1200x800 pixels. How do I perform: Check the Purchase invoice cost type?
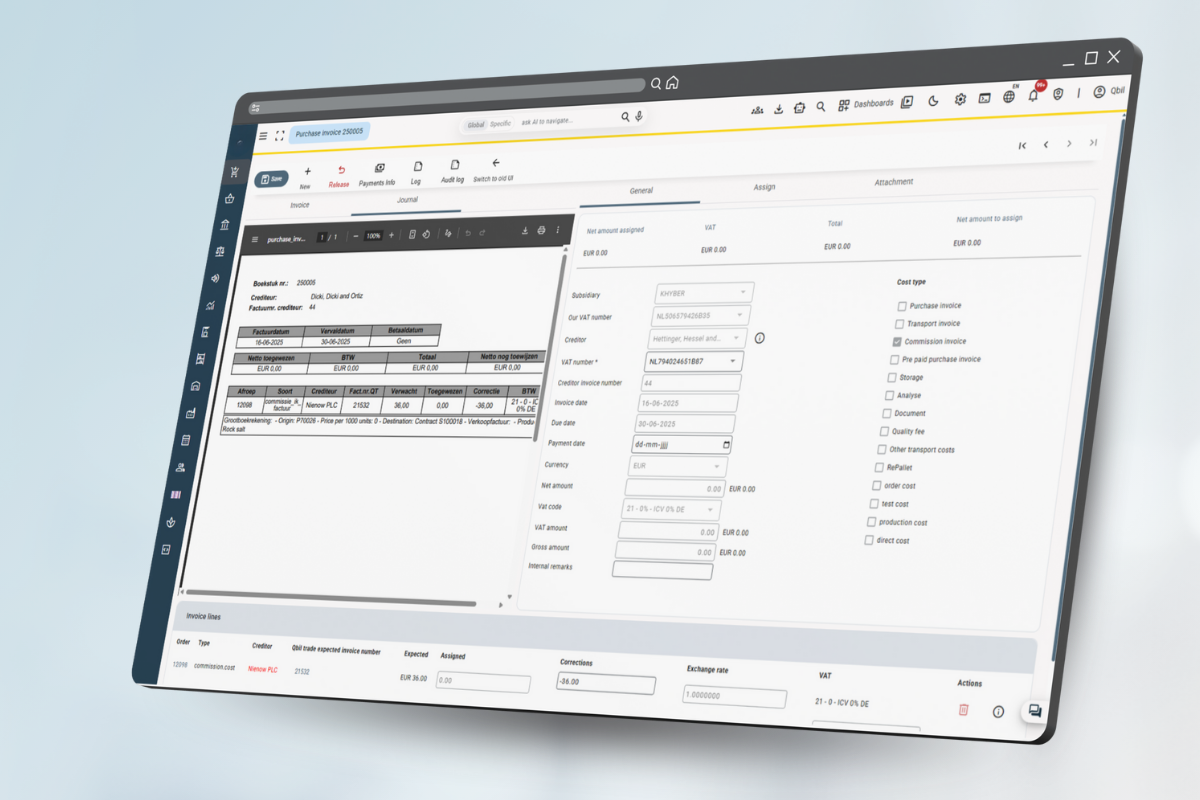(902, 306)
